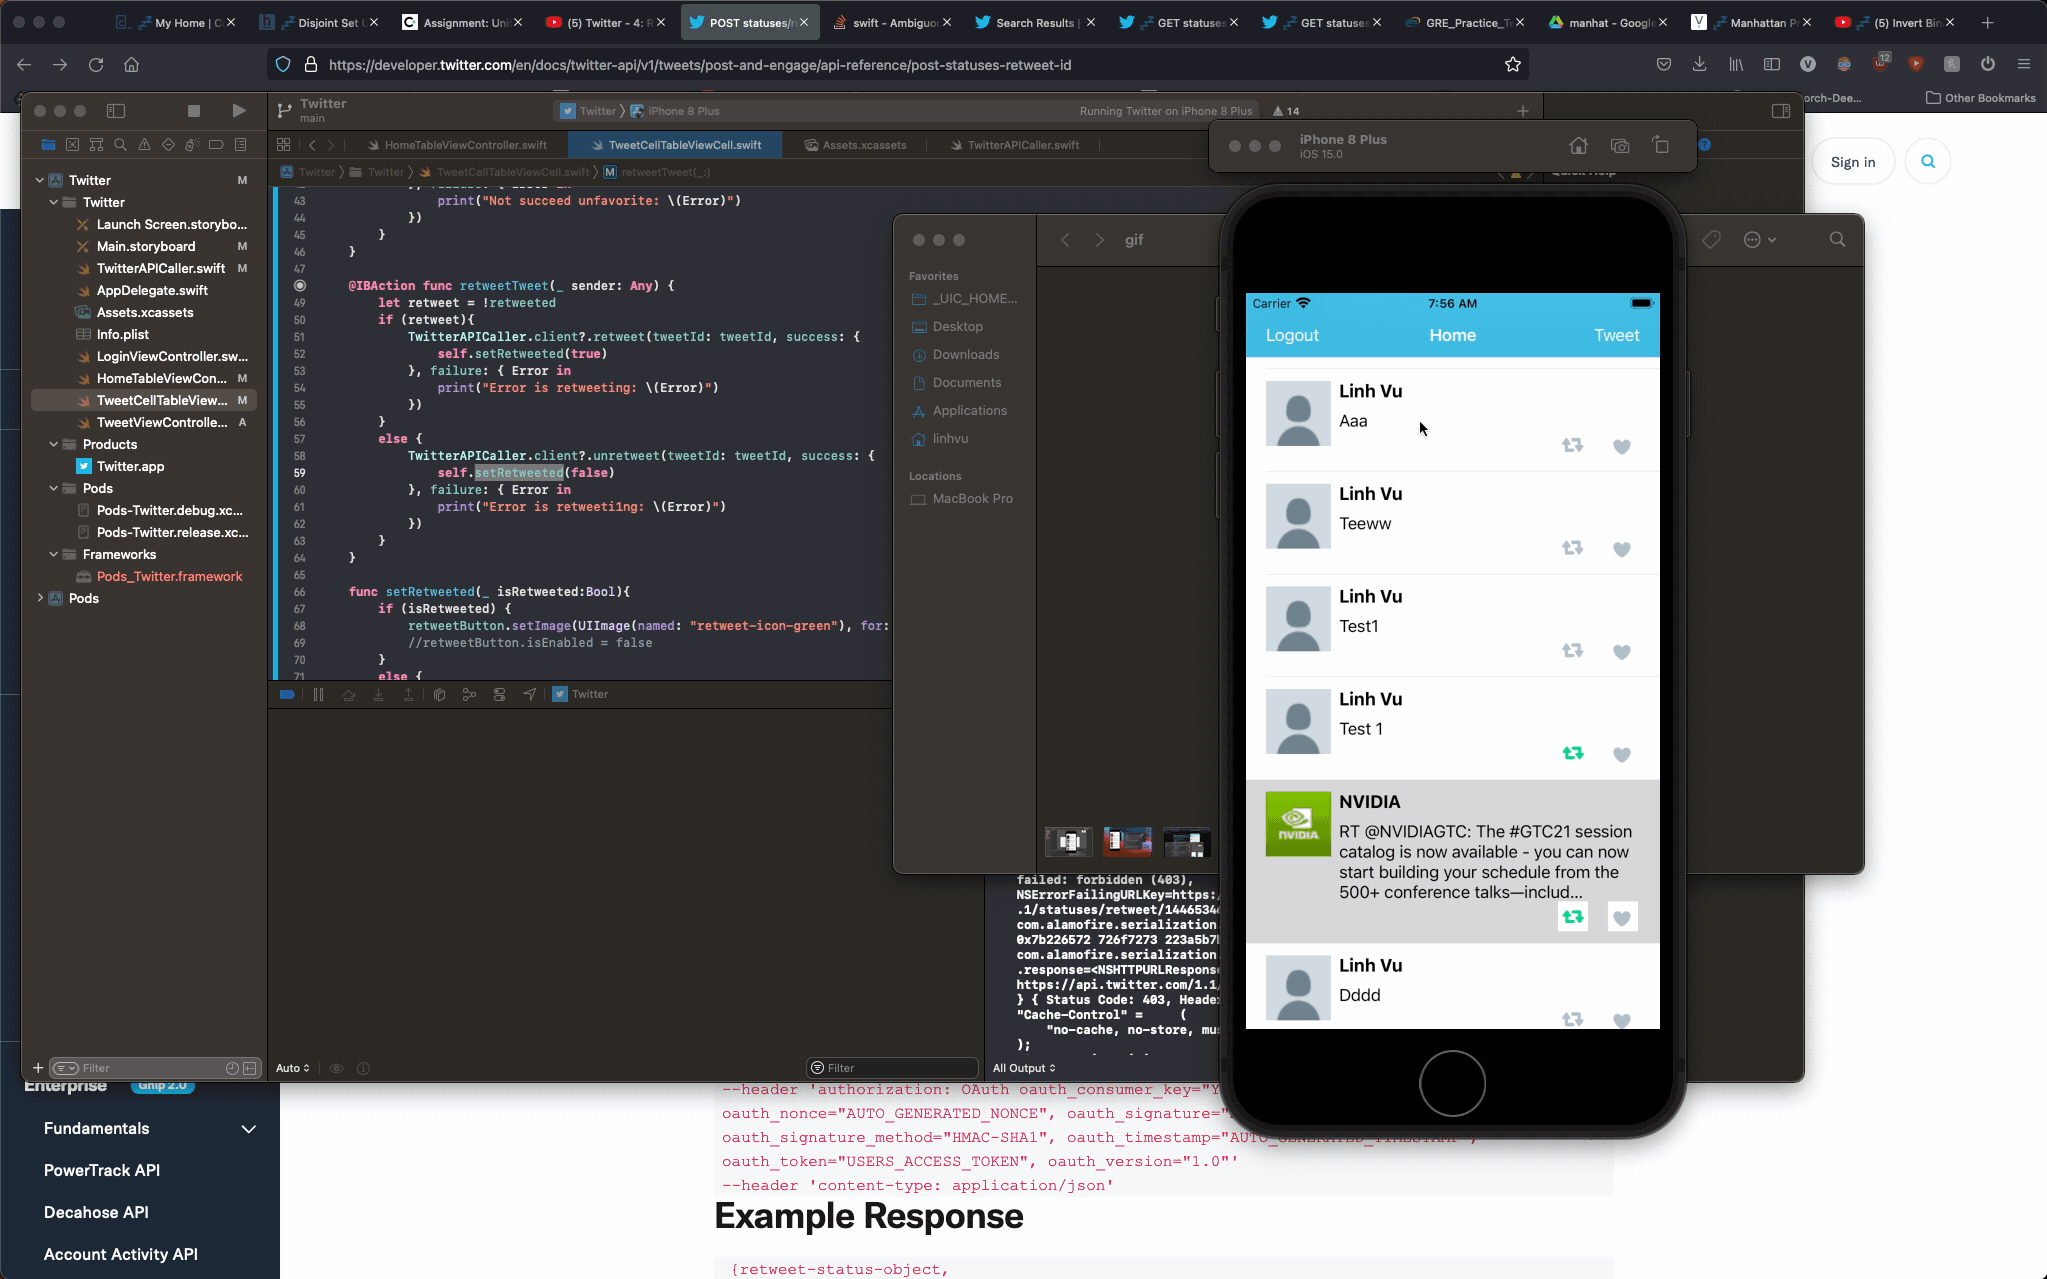Toggle breakpoints activation in debug bar
This screenshot has height=1279, width=2047.
[x=287, y=694]
